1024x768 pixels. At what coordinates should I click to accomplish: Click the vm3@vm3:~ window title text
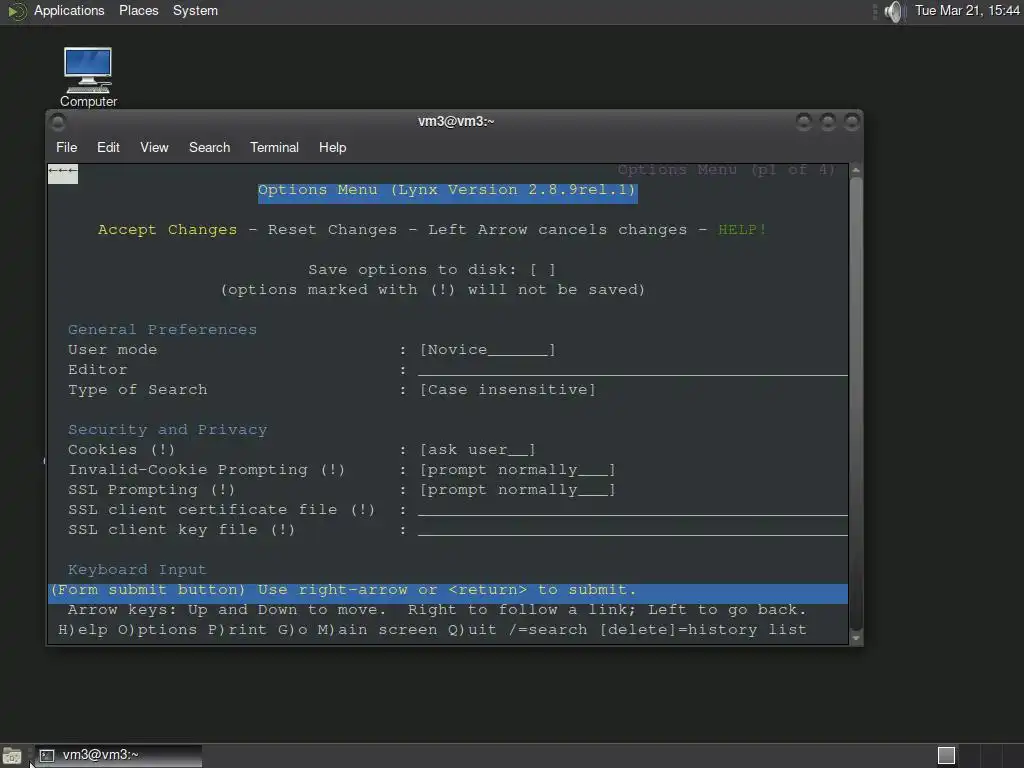(x=456, y=122)
